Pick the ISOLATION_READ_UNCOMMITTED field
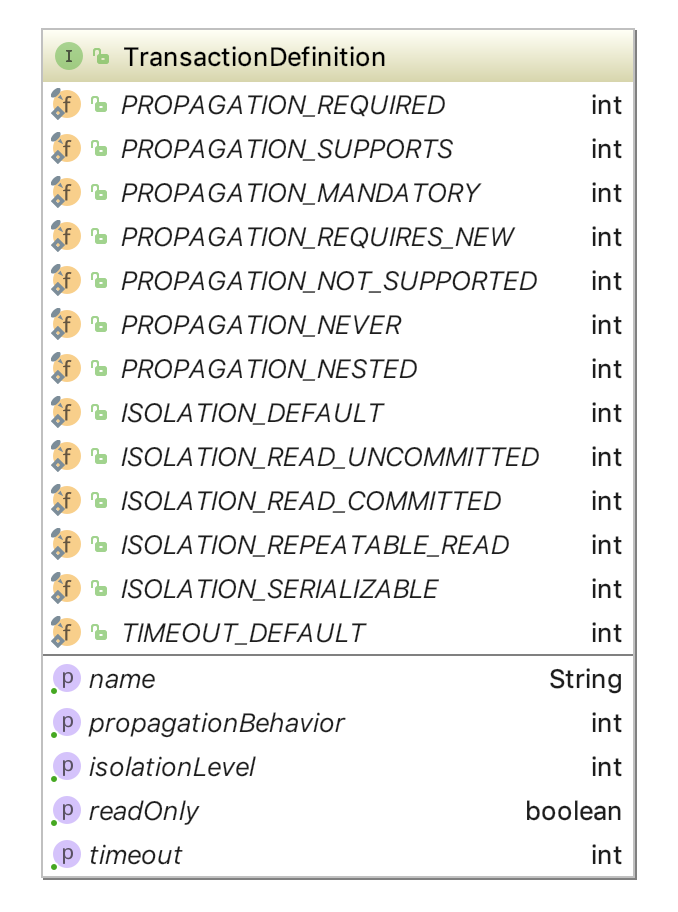Image resolution: width=678 pixels, height=912 pixels. click(x=330, y=457)
